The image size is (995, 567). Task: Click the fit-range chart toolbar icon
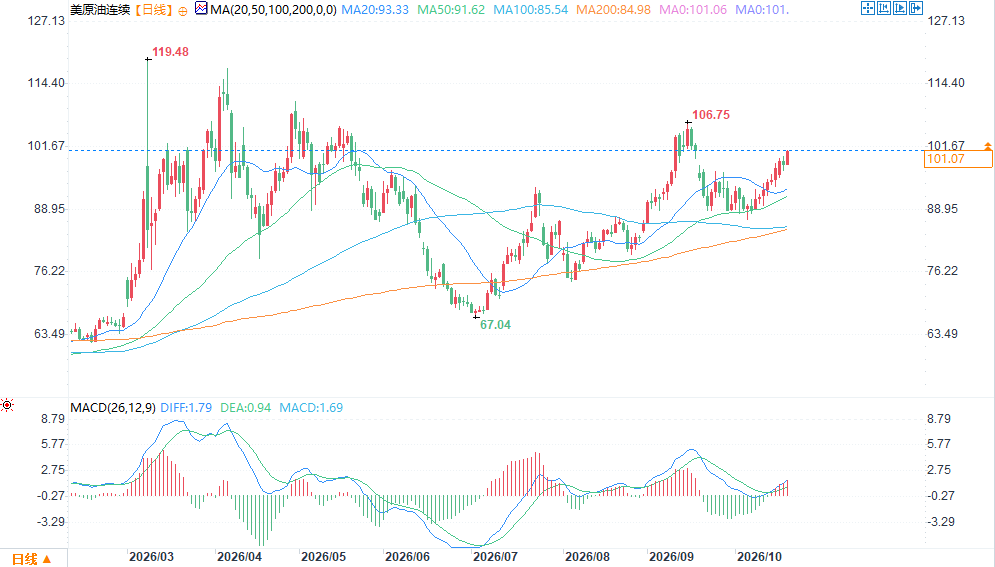883,8
